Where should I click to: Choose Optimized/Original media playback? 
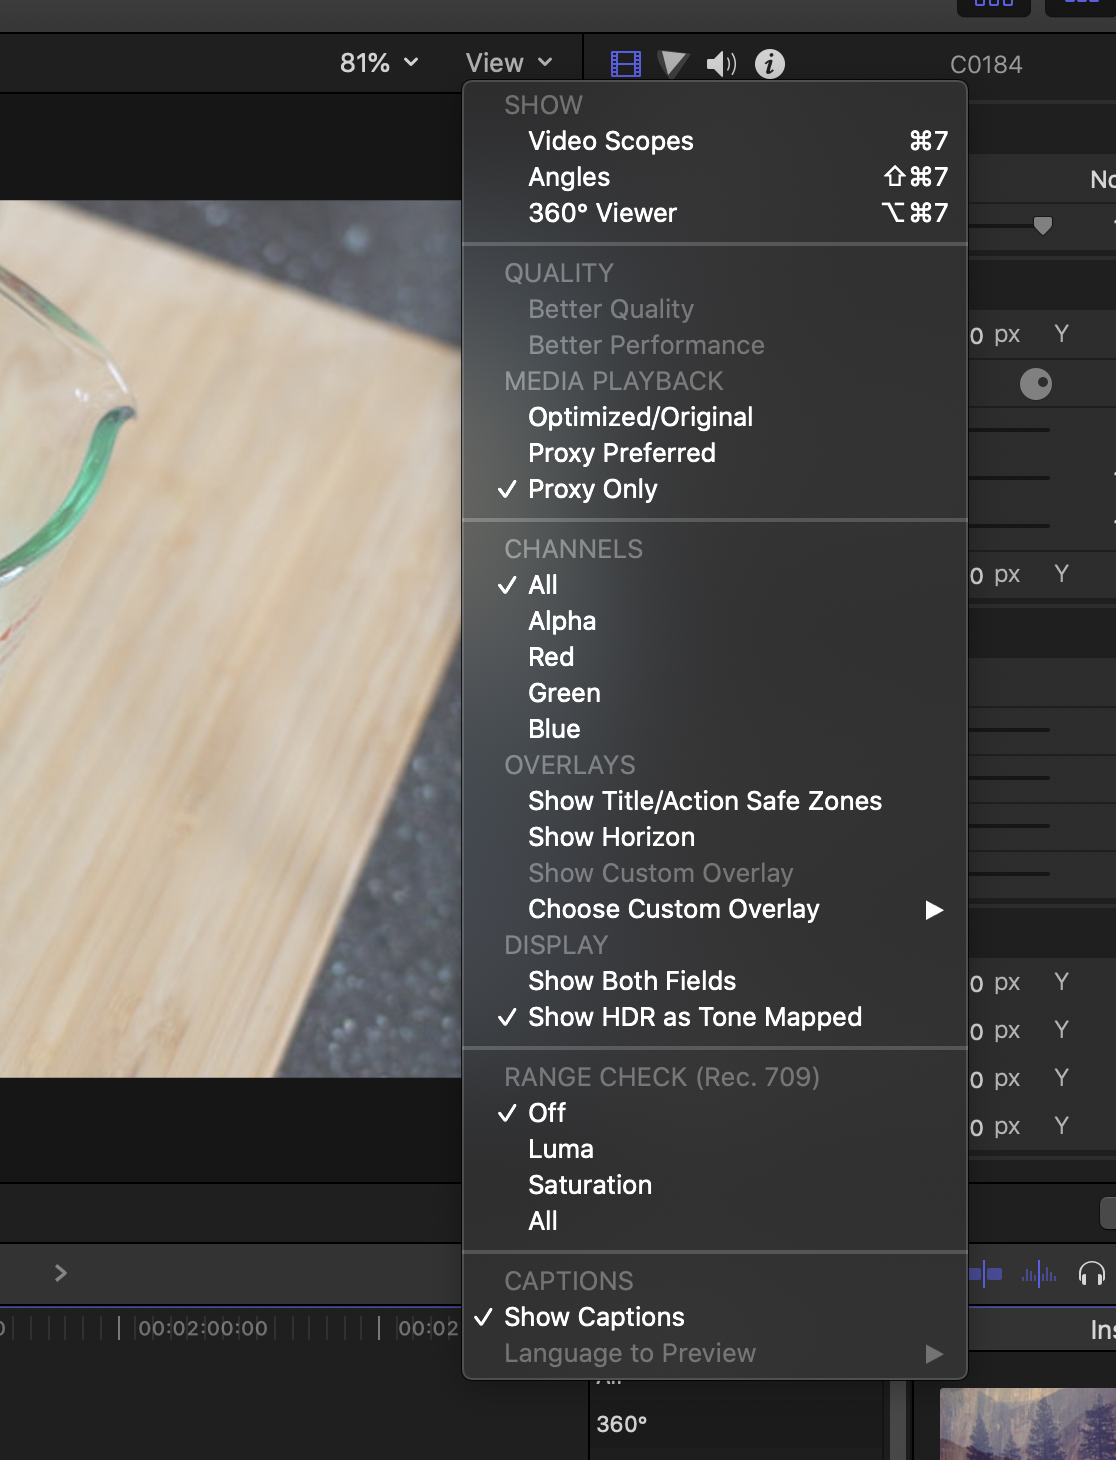click(x=715, y=417)
